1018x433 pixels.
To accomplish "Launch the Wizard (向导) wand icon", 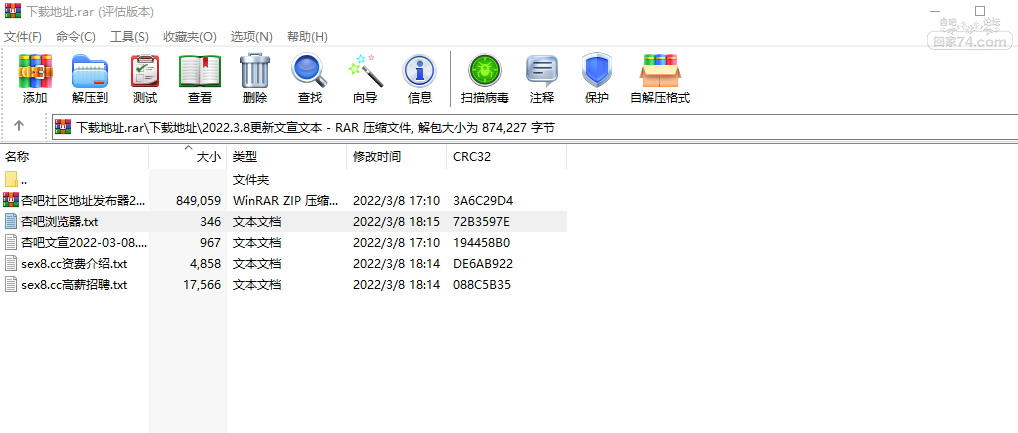I will (x=366, y=71).
